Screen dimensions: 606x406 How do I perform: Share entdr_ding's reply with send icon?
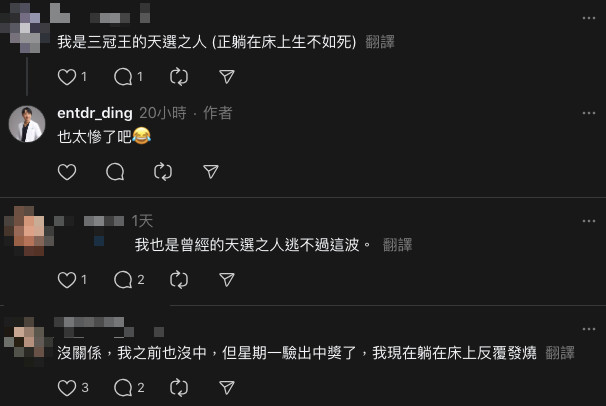tap(211, 172)
